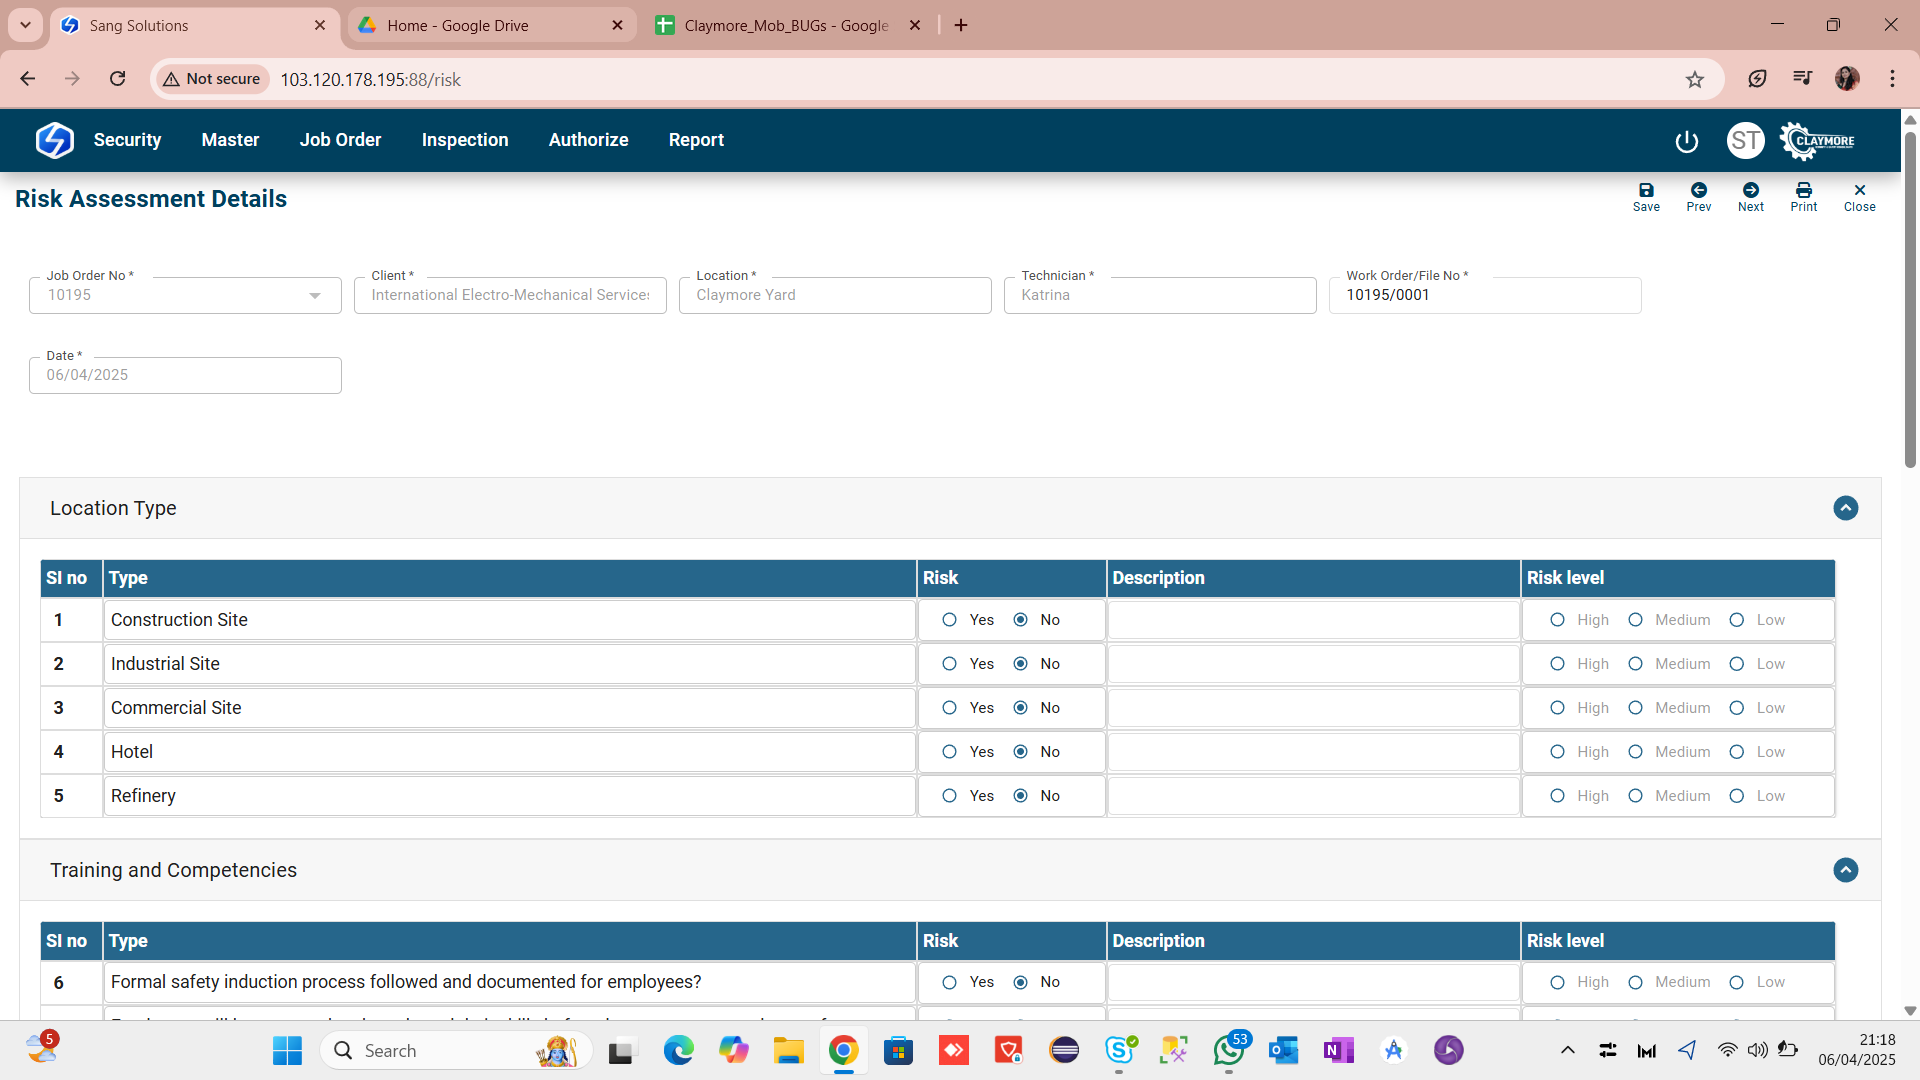Open the Authorize menu

click(588, 141)
